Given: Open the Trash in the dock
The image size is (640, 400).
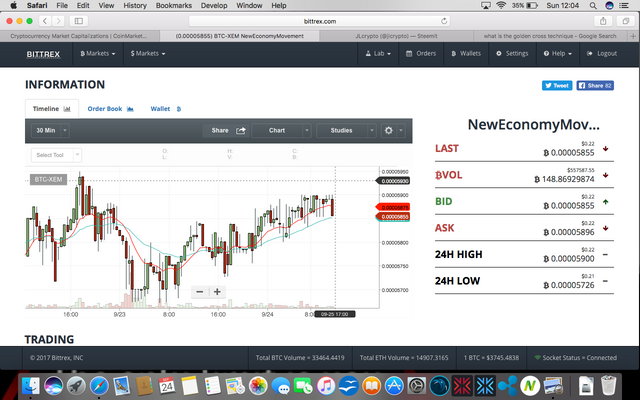Looking at the screenshot, I should point(609,385).
